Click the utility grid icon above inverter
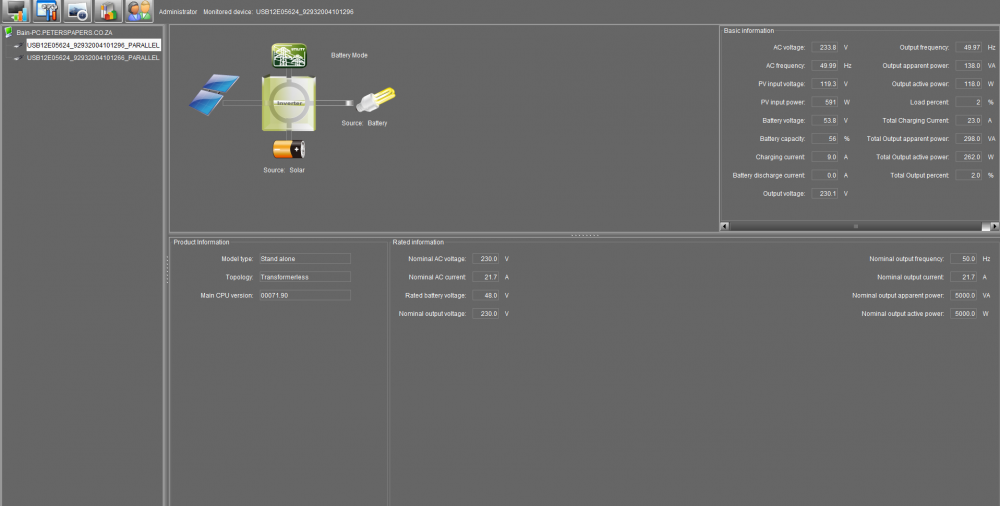 pos(289,56)
